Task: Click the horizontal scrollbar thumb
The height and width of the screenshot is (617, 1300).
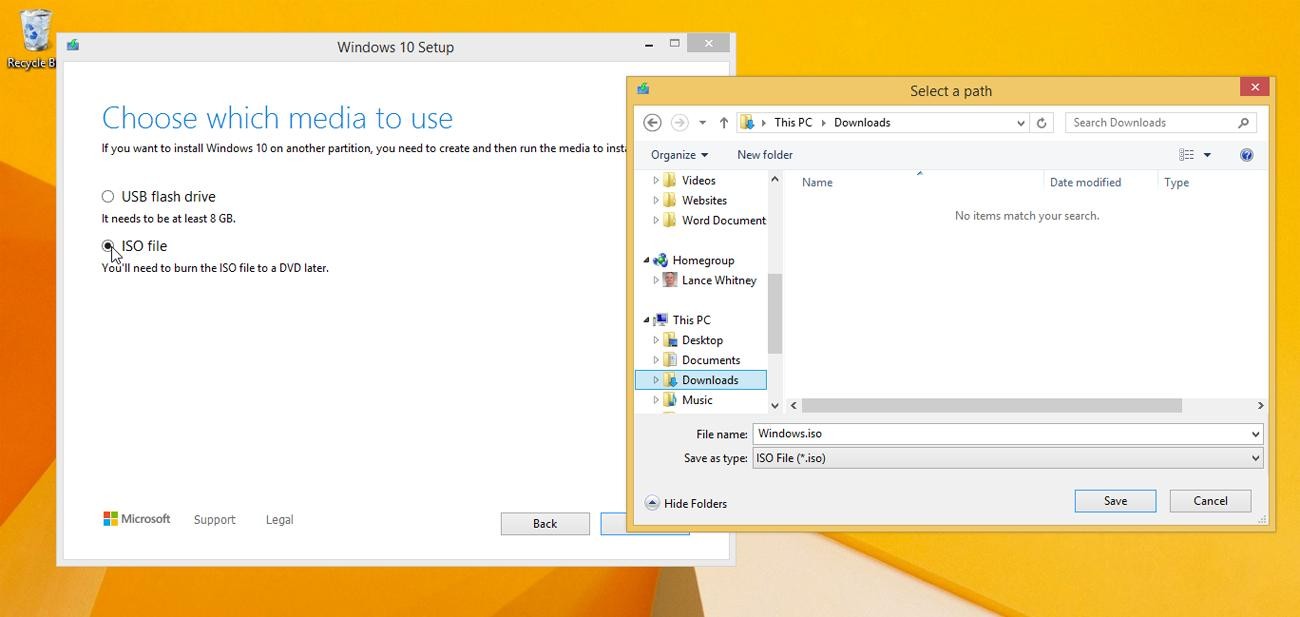Action: 992,406
